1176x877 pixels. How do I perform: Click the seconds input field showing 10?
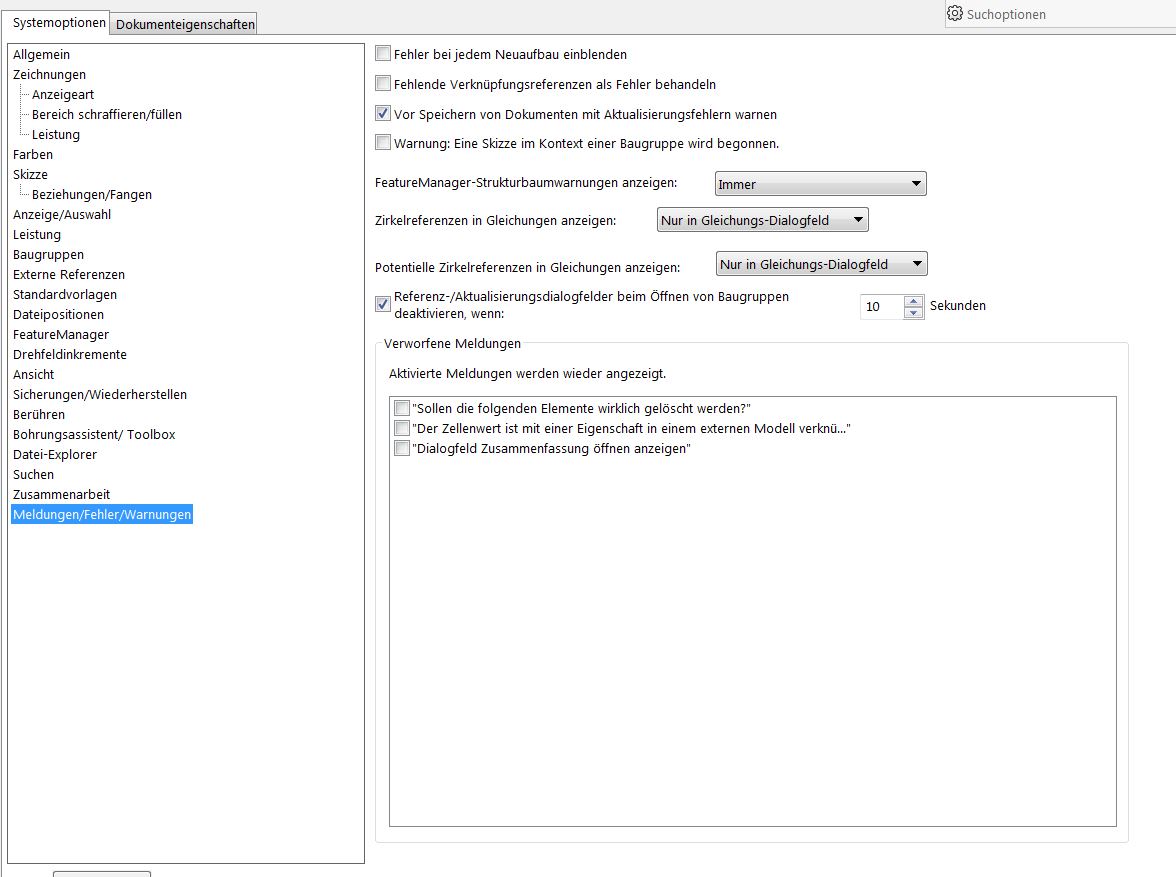point(881,307)
